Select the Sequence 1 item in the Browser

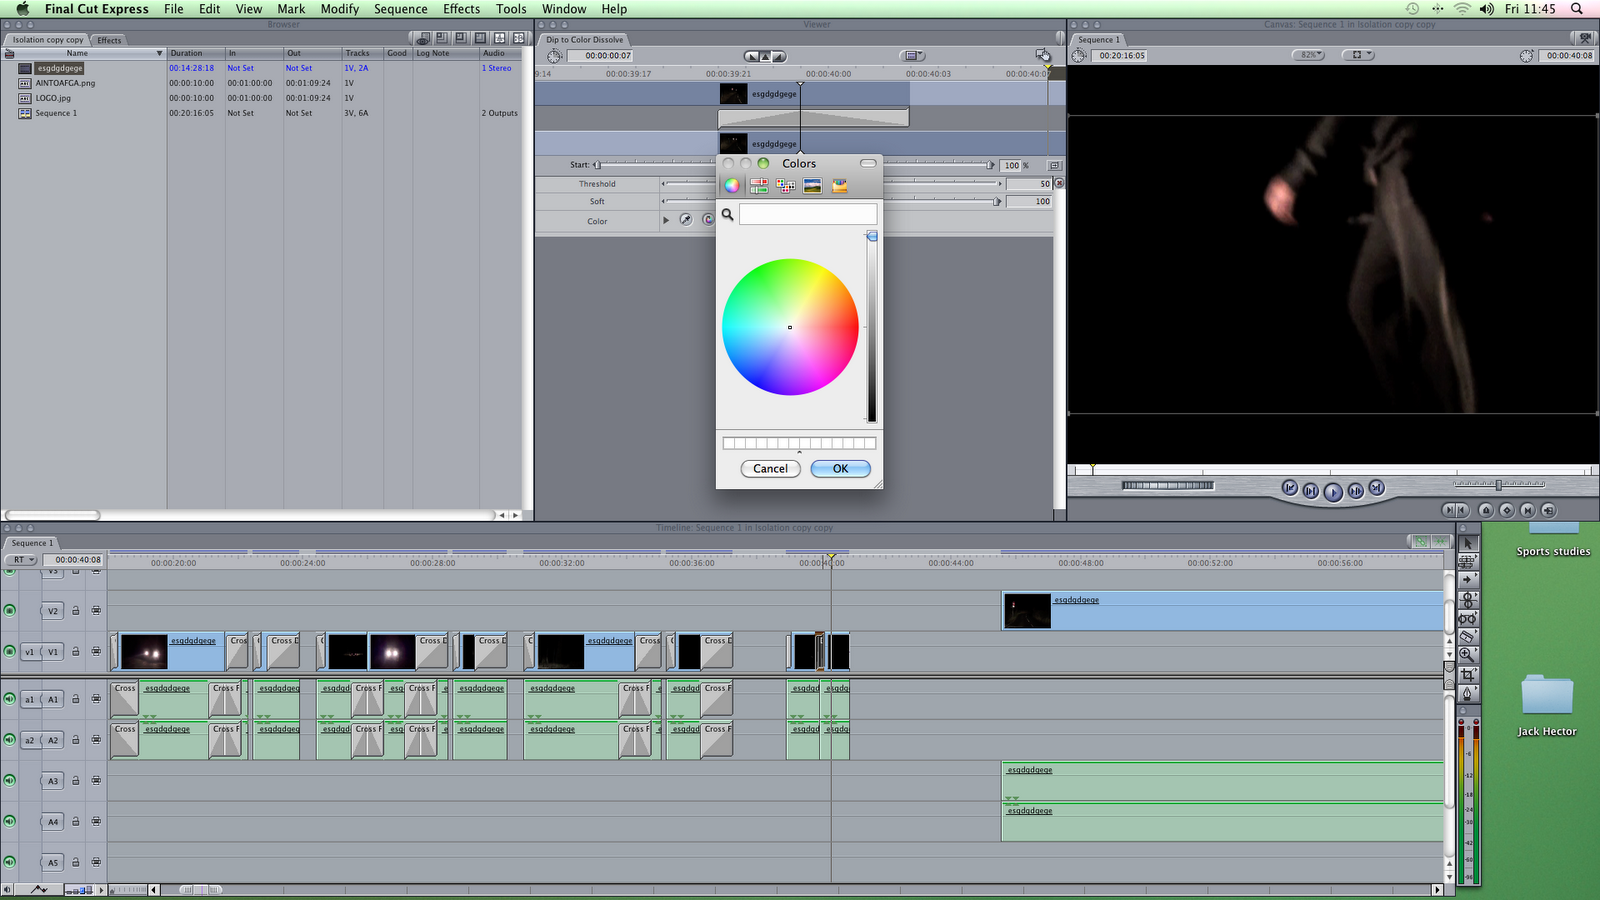click(x=56, y=113)
